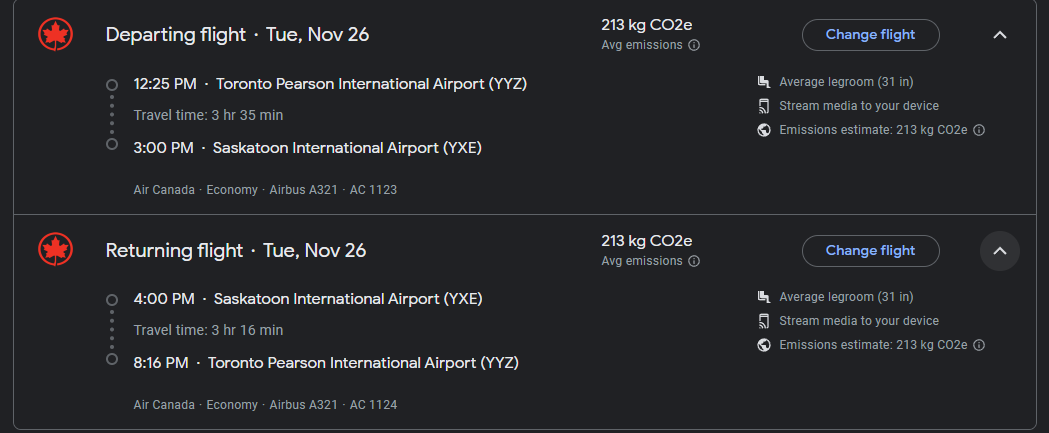Click the departing 213 kg CO2e value
The image size is (1049, 433).
tap(646, 25)
